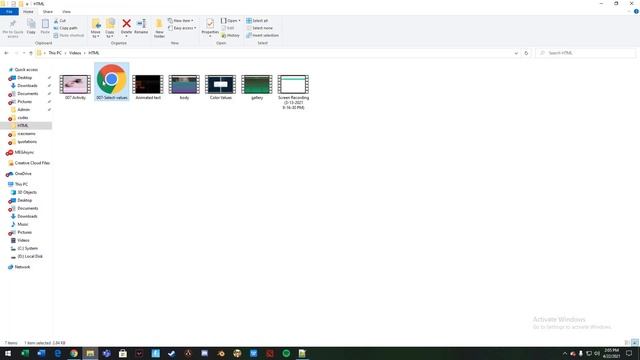Open Microsoft Store from the taskbar
Image resolution: width=640 pixels, height=360 pixels.
[123, 353]
